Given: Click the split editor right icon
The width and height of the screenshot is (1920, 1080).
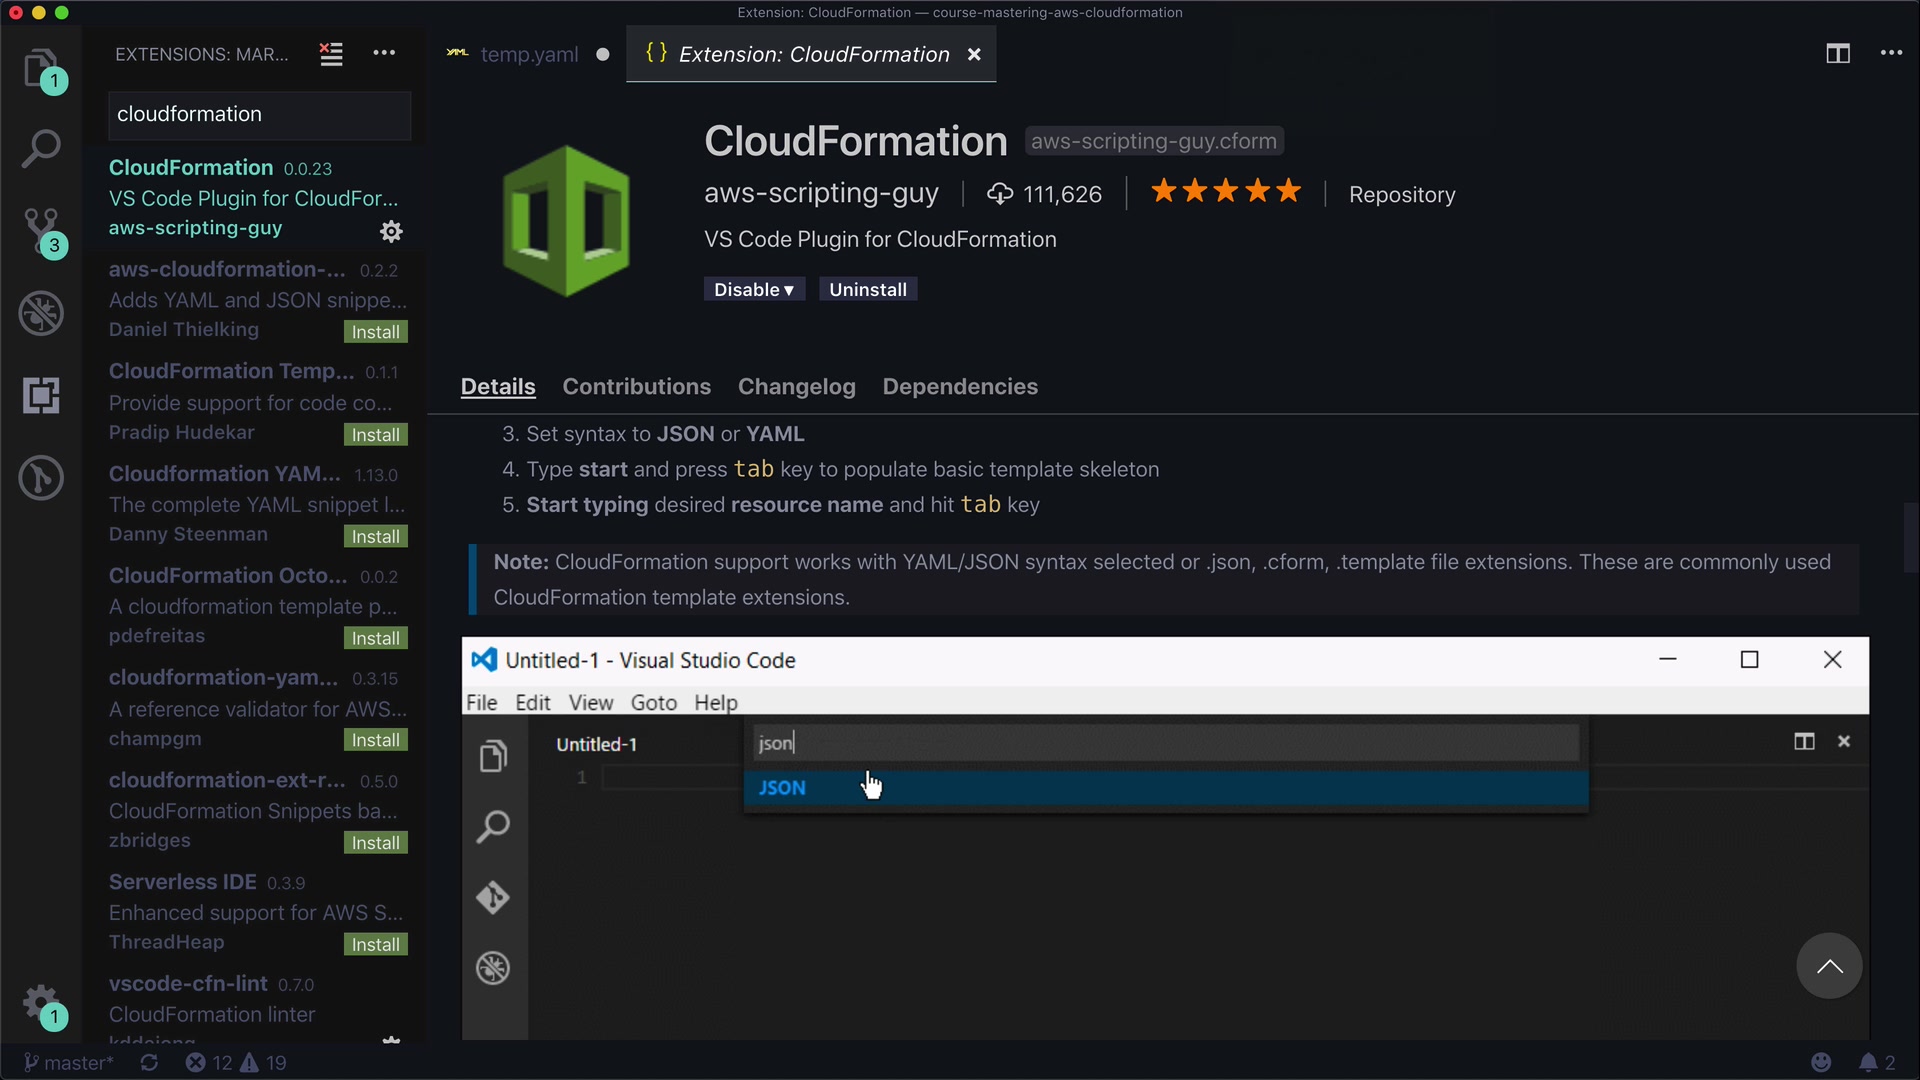Looking at the screenshot, I should pos(1837,54).
